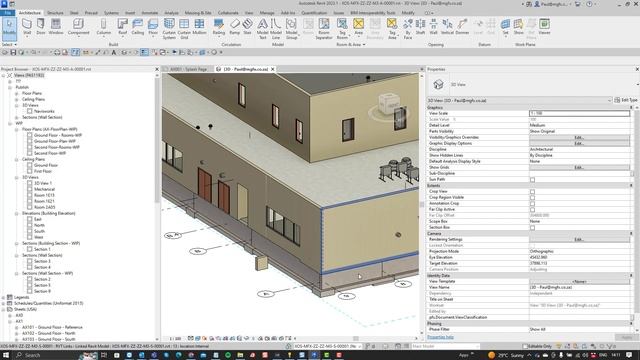Open the Room & Area panel dropdown
Screen dimensions: 640x360
pos(351,44)
